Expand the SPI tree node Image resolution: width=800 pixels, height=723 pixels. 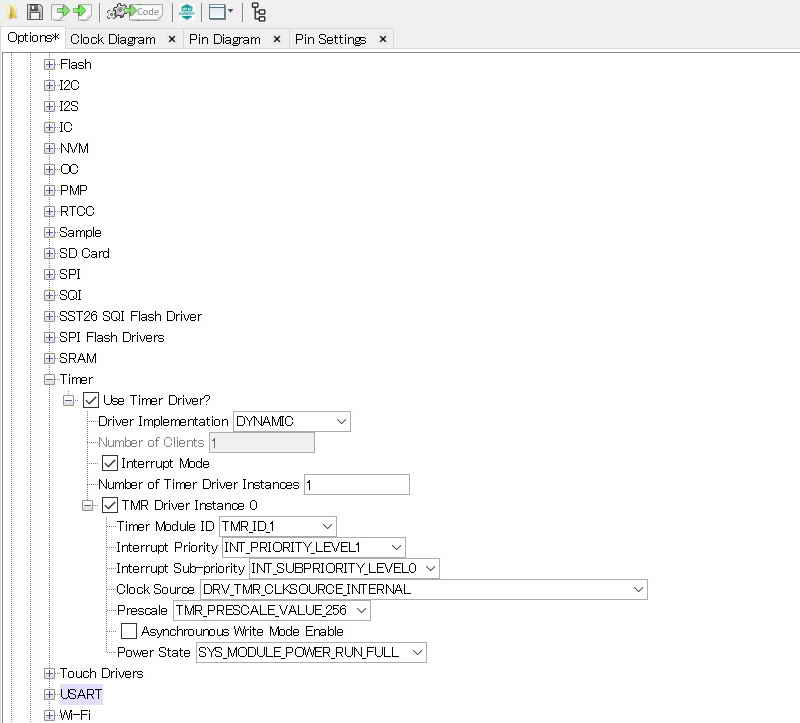tap(49, 275)
